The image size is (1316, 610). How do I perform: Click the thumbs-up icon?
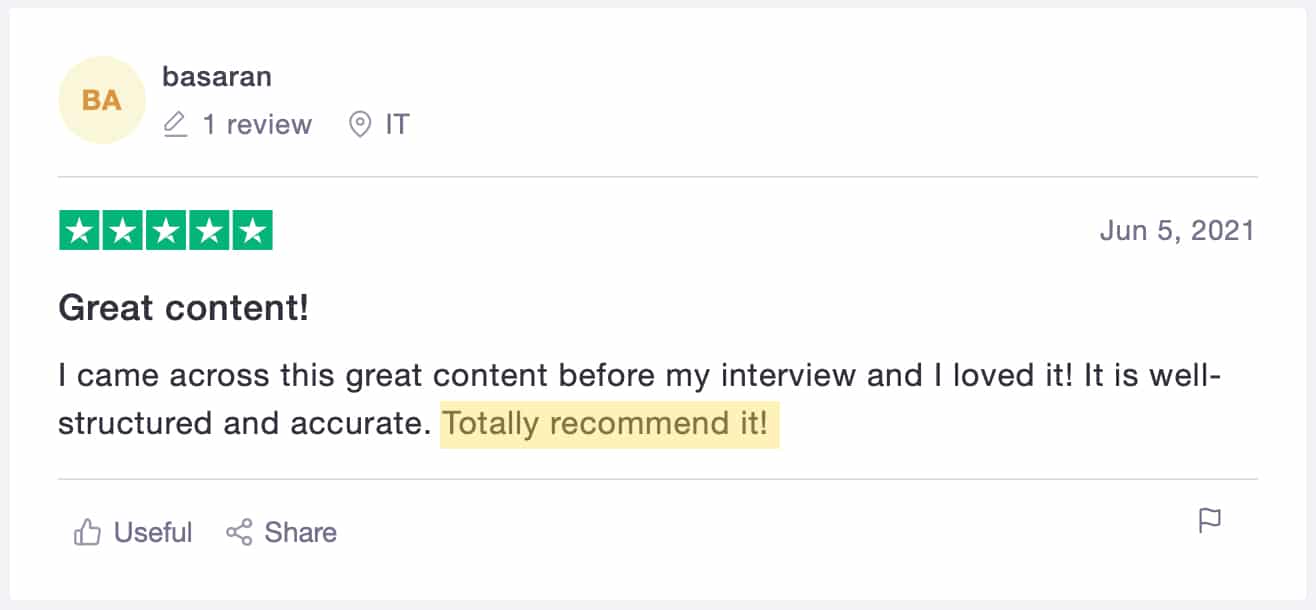click(x=87, y=532)
